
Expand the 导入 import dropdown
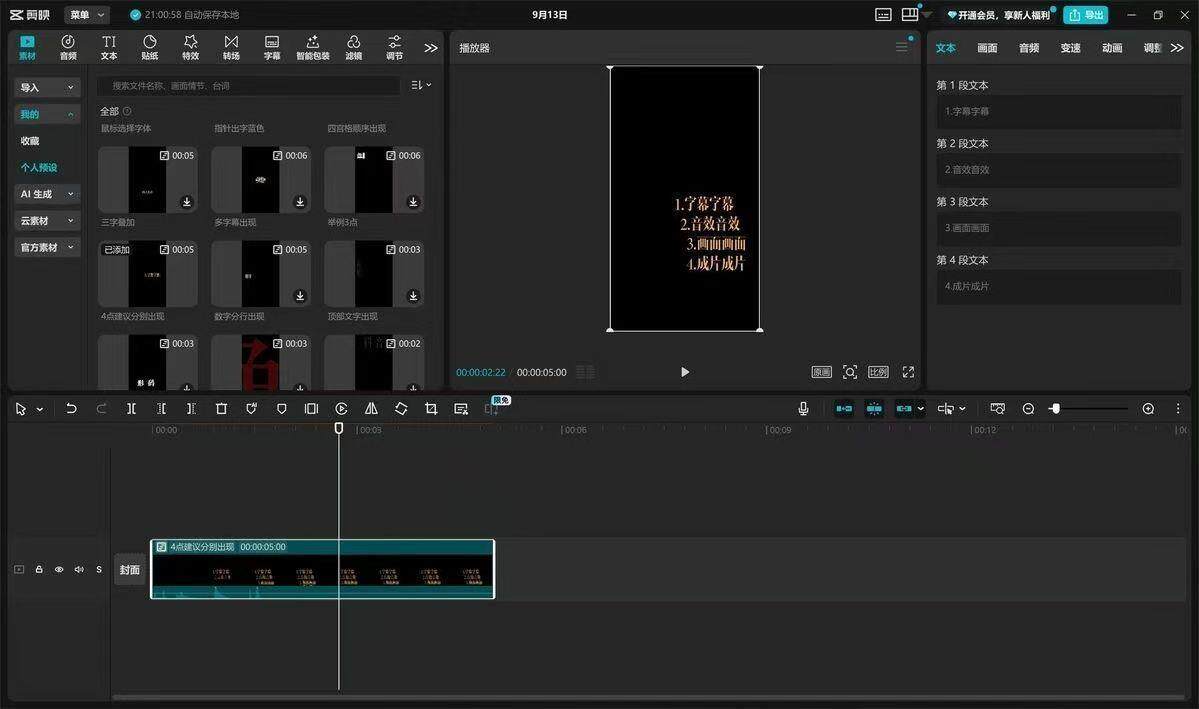[x=47, y=87]
